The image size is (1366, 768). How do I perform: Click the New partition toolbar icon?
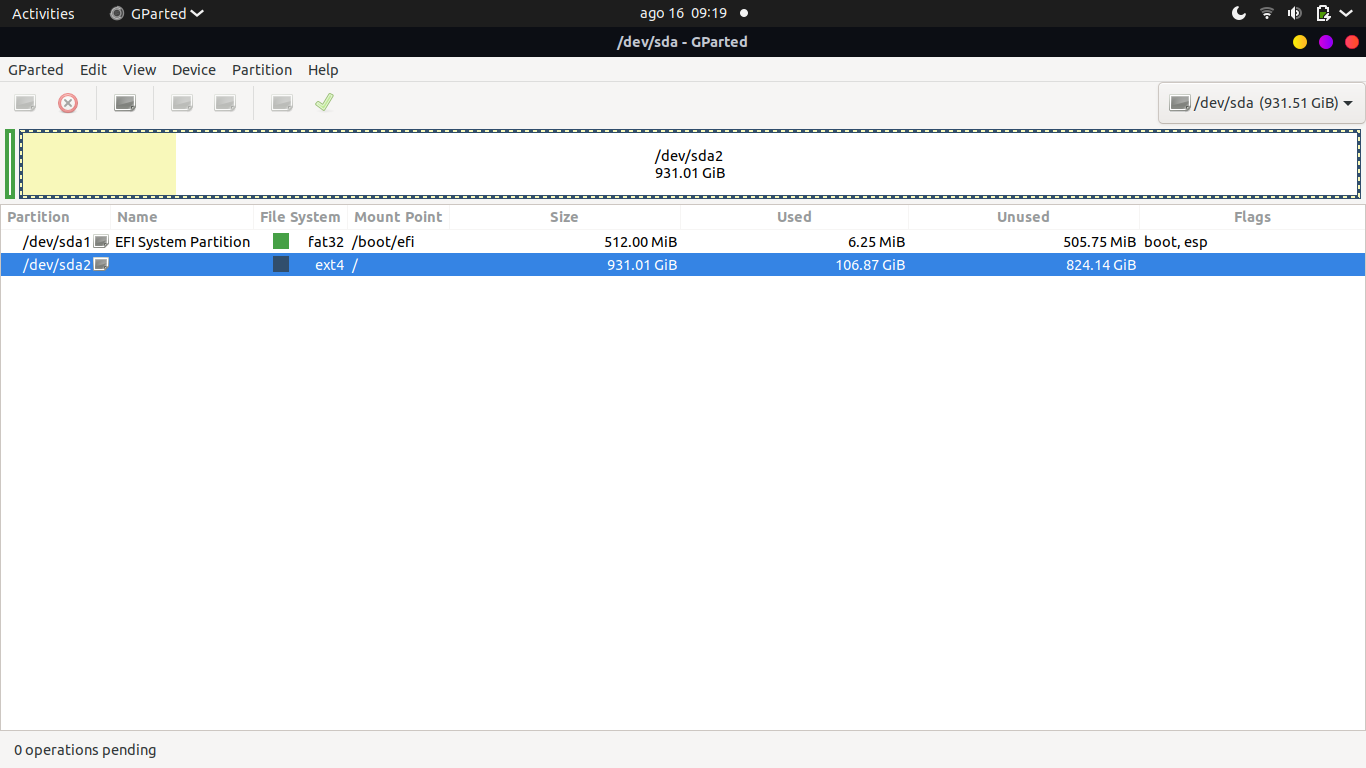coord(25,103)
